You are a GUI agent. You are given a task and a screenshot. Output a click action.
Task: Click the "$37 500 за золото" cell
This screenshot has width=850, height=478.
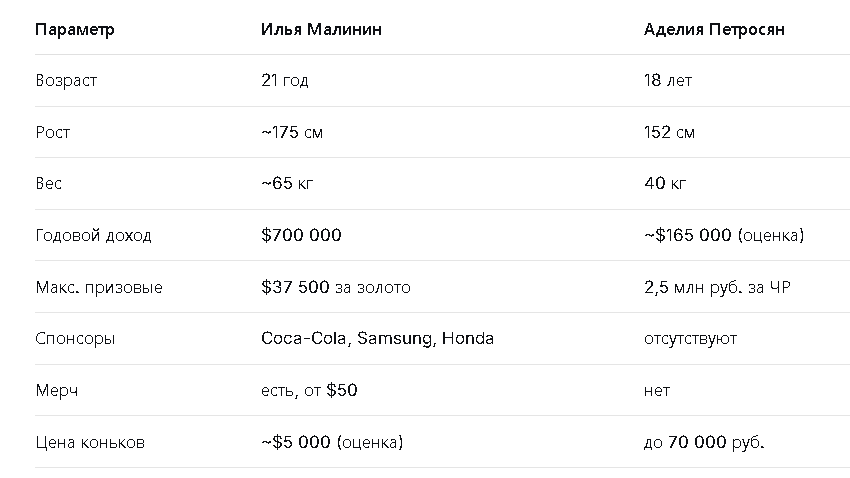(x=335, y=287)
